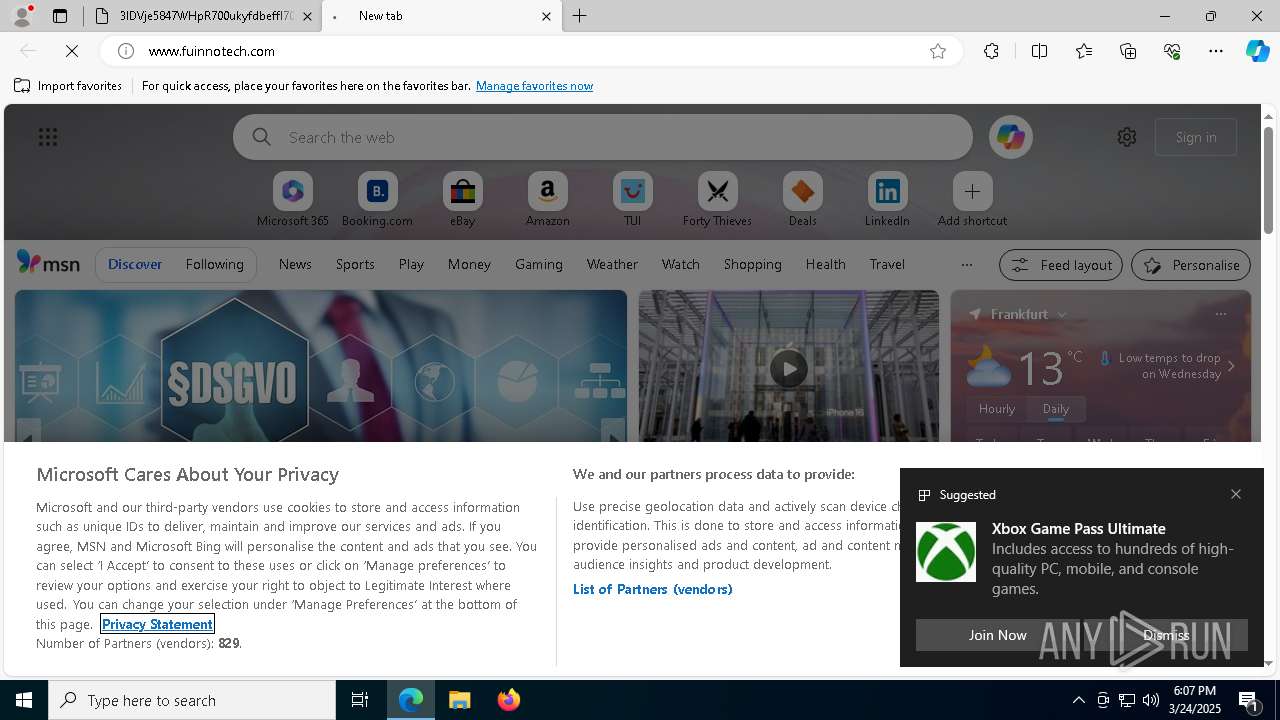Open the Booking.com shortcut icon

pos(377,191)
